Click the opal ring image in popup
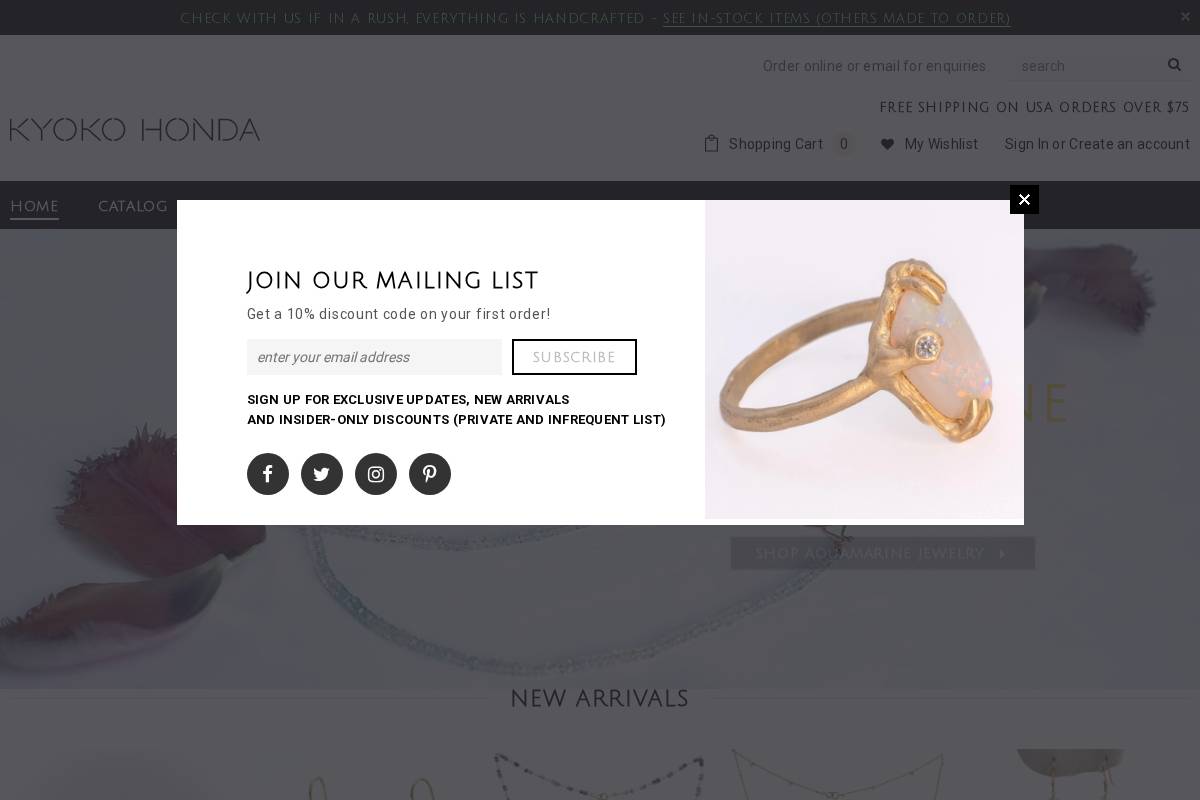This screenshot has width=1200, height=800. 864,360
